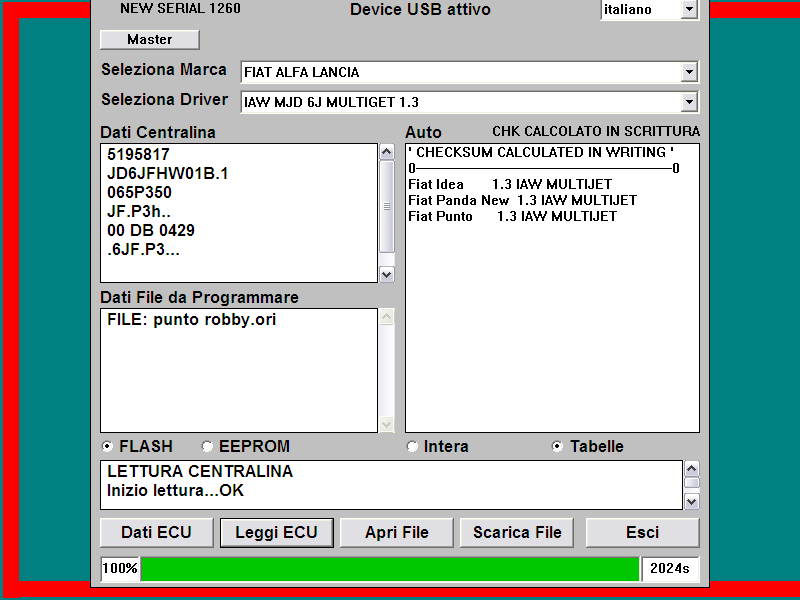Click the Master button

click(x=150, y=40)
